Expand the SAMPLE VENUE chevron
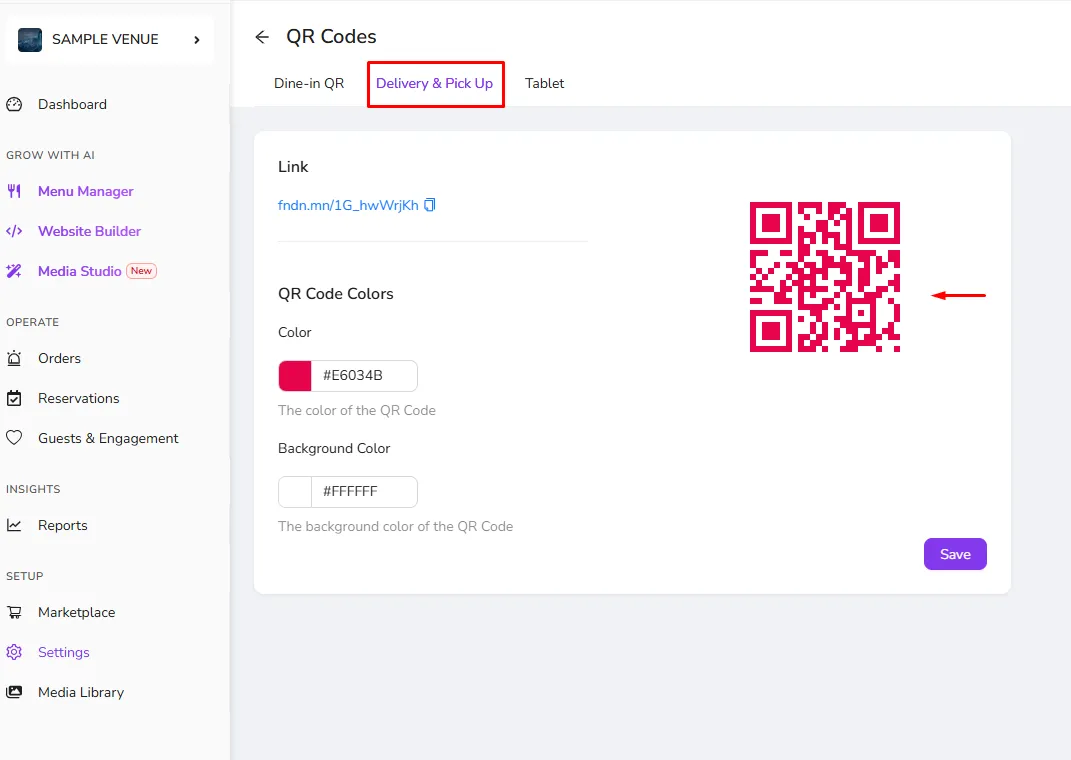1071x760 pixels. 197,40
